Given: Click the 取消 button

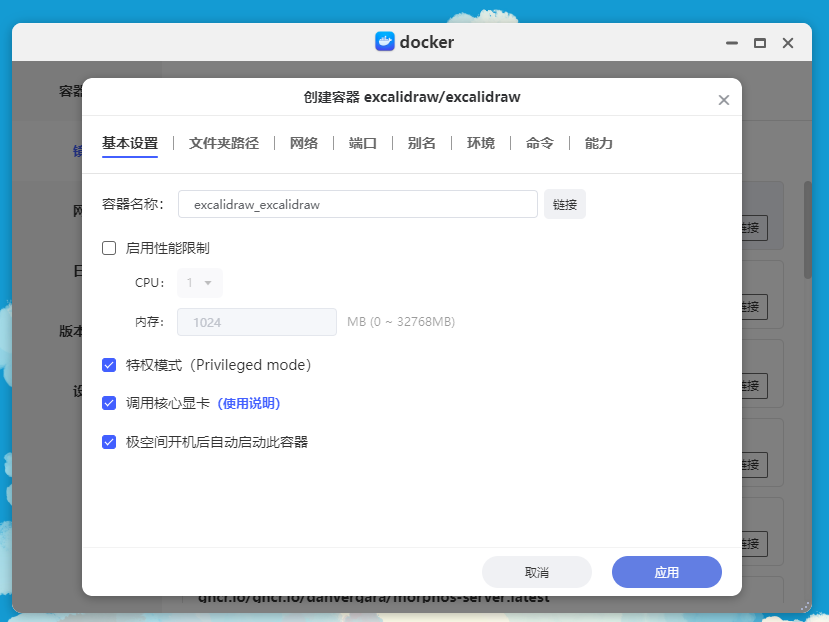Looking at the screenshot, I should (x=537, y=572).
